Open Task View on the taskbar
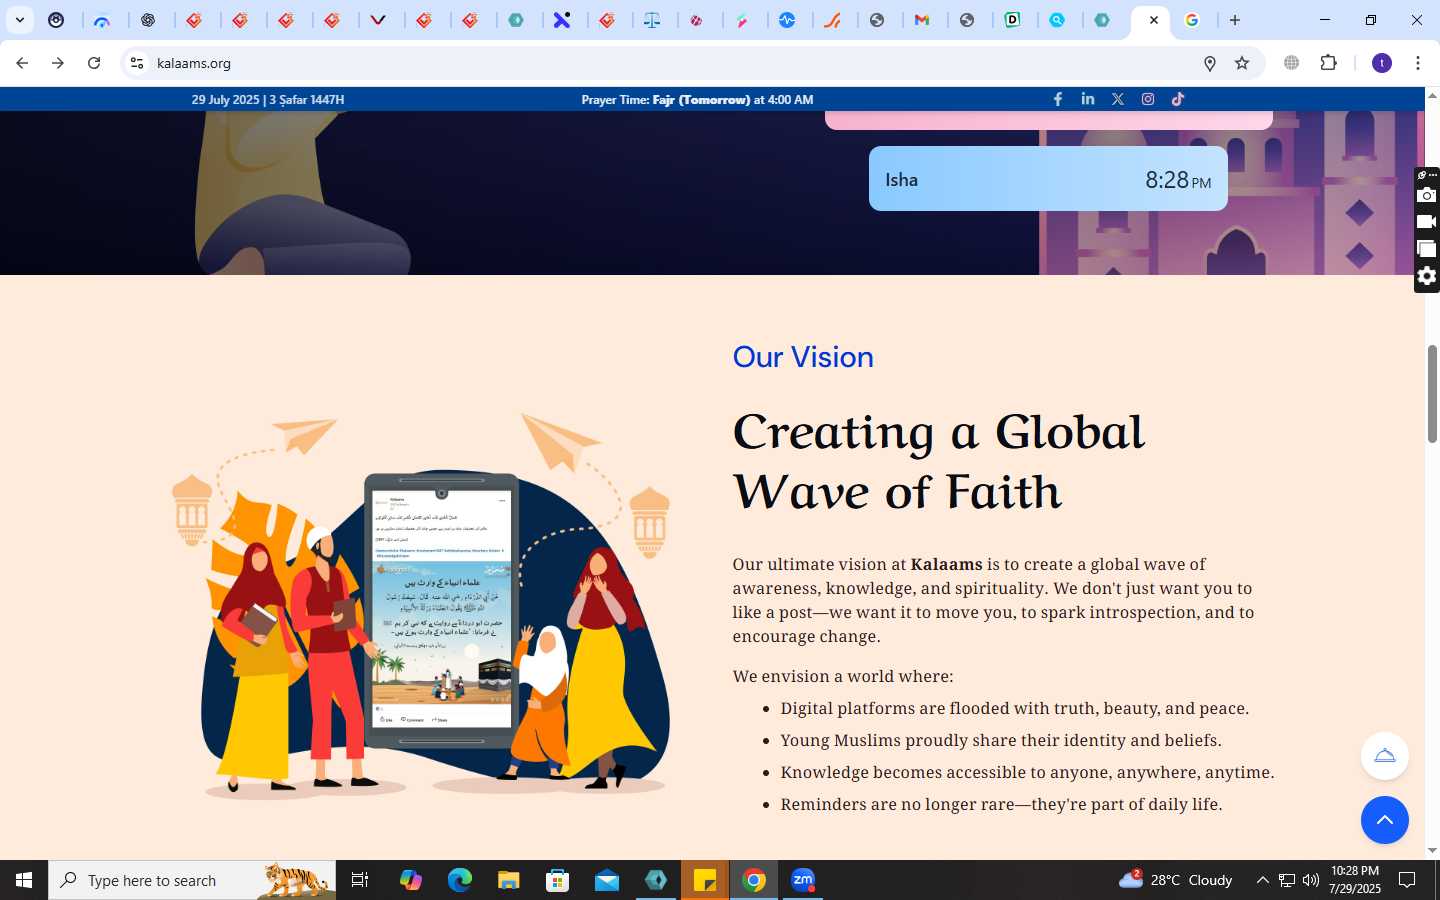 pyautogui.click(x=360, y=880)
